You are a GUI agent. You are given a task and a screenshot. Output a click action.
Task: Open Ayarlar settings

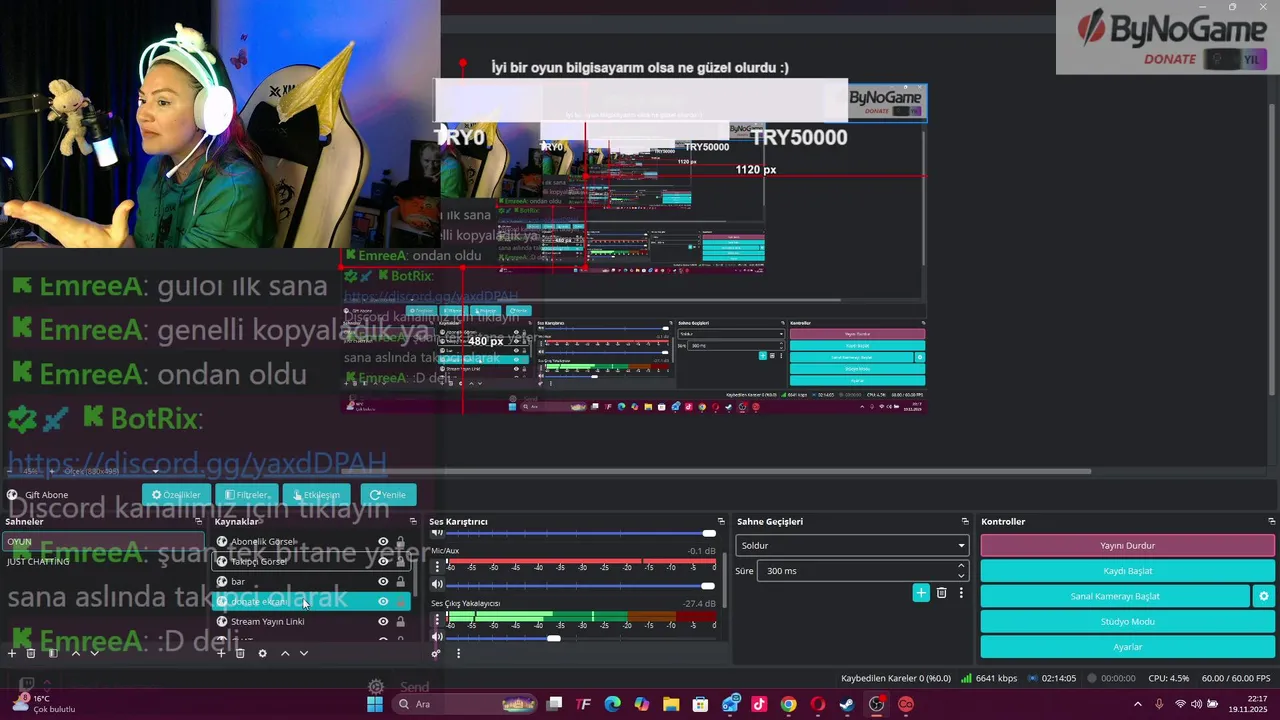coord(1127,647)
